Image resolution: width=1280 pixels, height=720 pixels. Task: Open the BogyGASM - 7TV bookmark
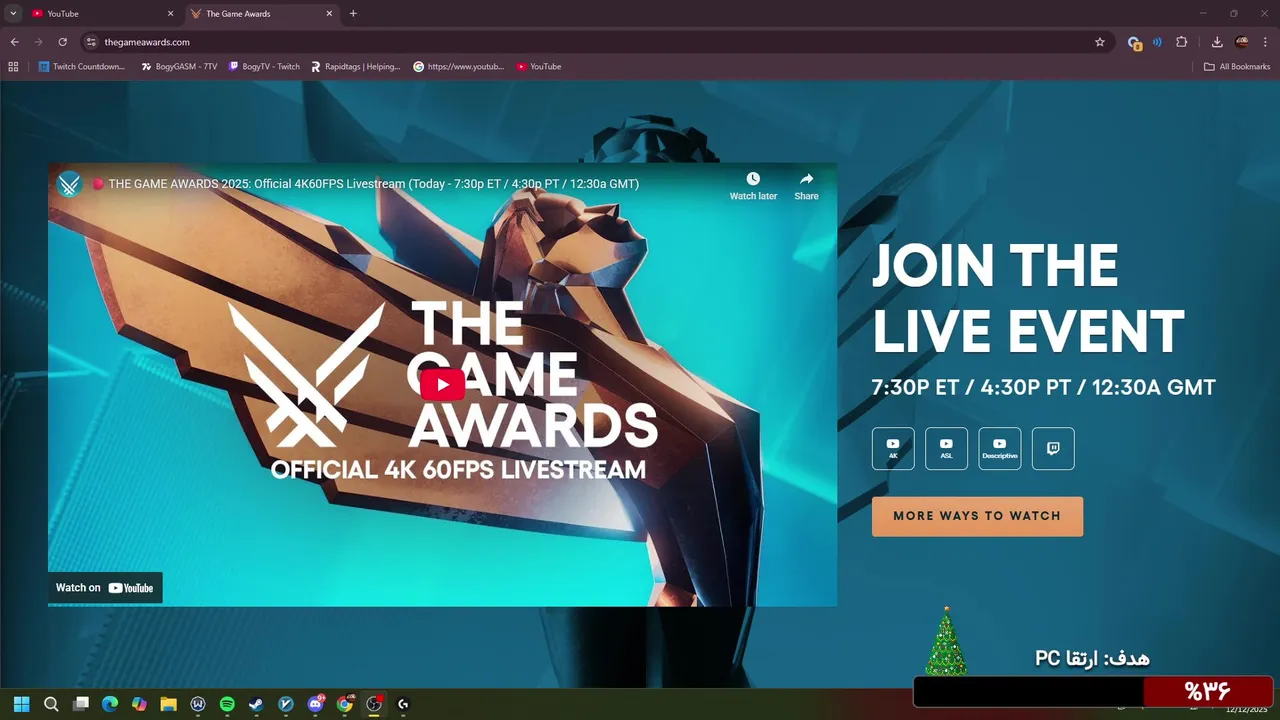click(x=179, y=67)
